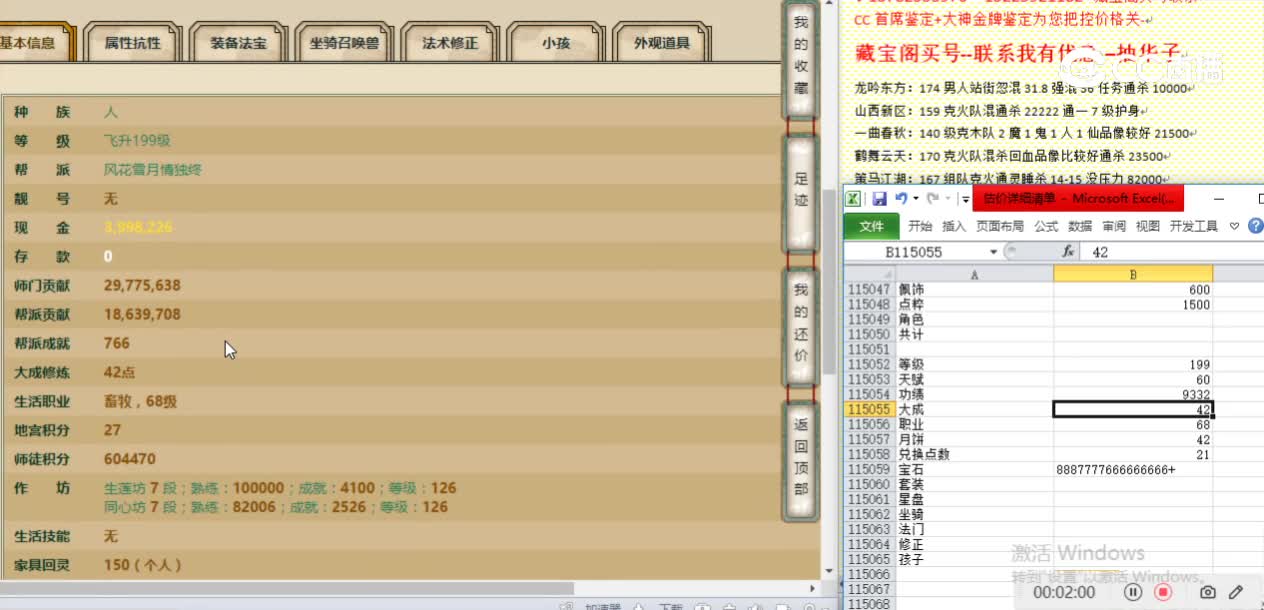Open the Name Box dropdown next to B115055
Screen dimensions: 1264x610
point(994,252)
